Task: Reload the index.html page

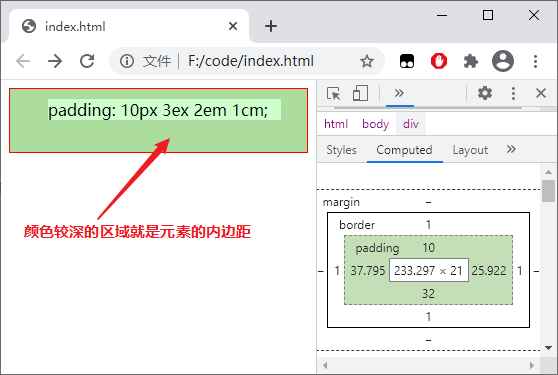Action: point(87,61)
